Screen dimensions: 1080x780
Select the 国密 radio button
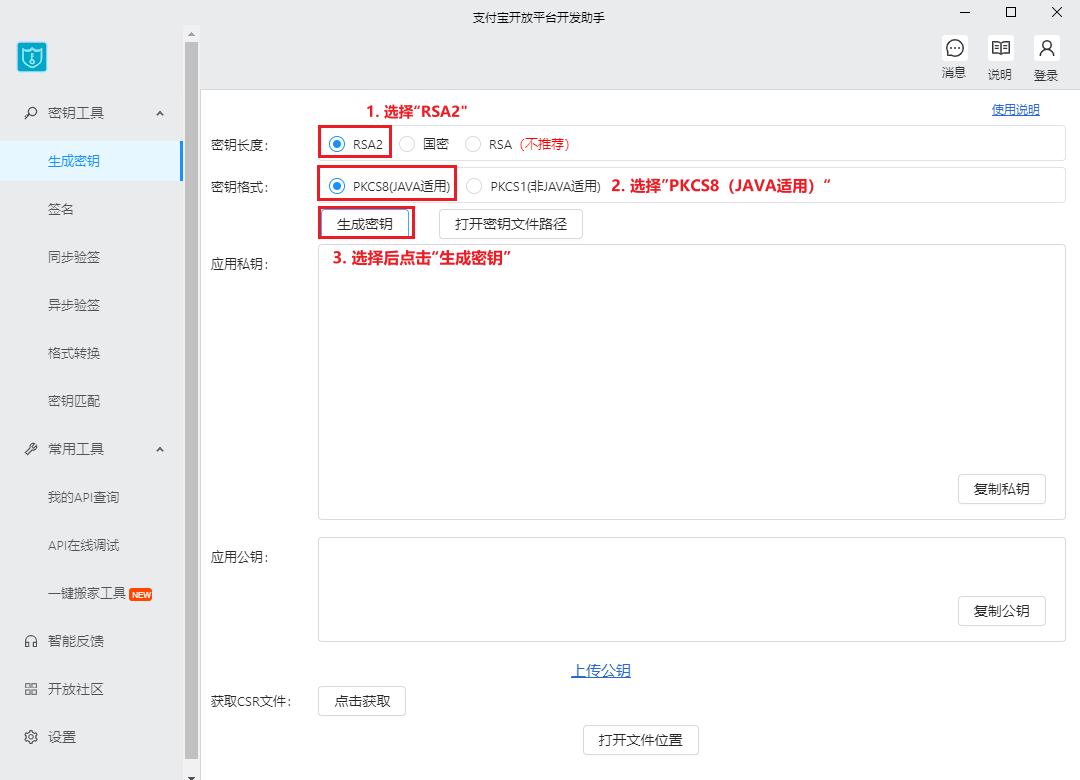pyautogui.click(x=407, y=144)
